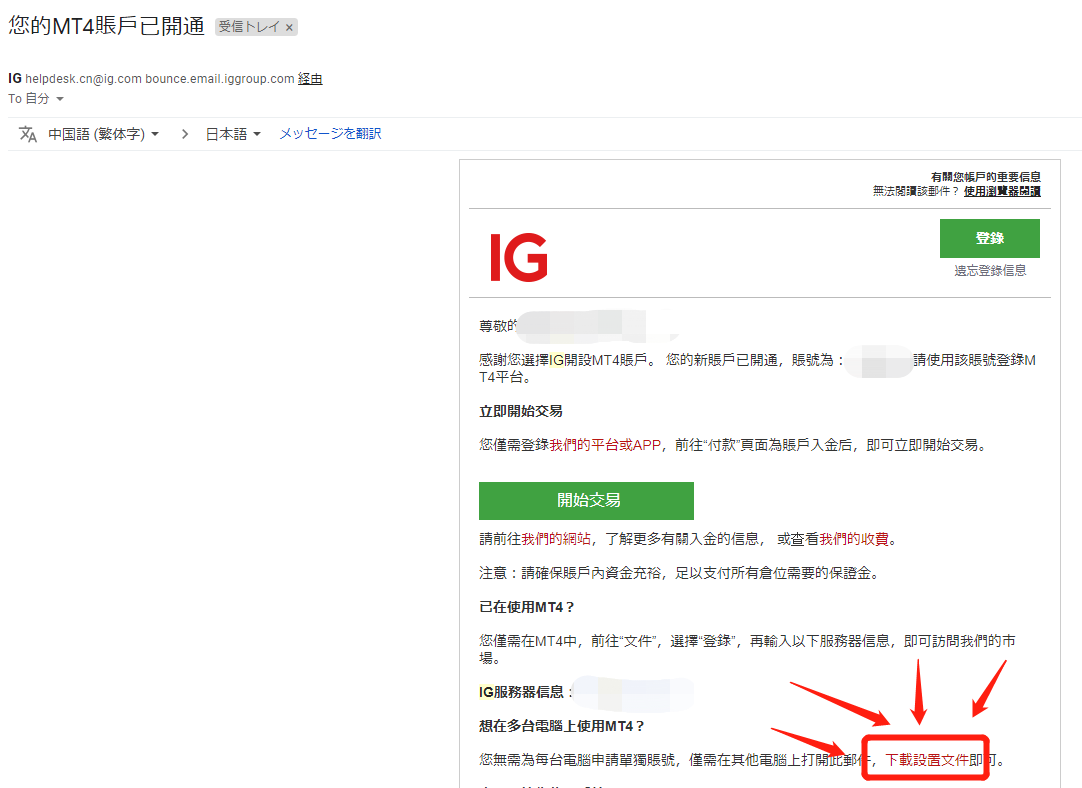Screen dimensions: 1082x788
Task: Expand recipient details arrow next to To 自分
Action: (x=60, y=99)
